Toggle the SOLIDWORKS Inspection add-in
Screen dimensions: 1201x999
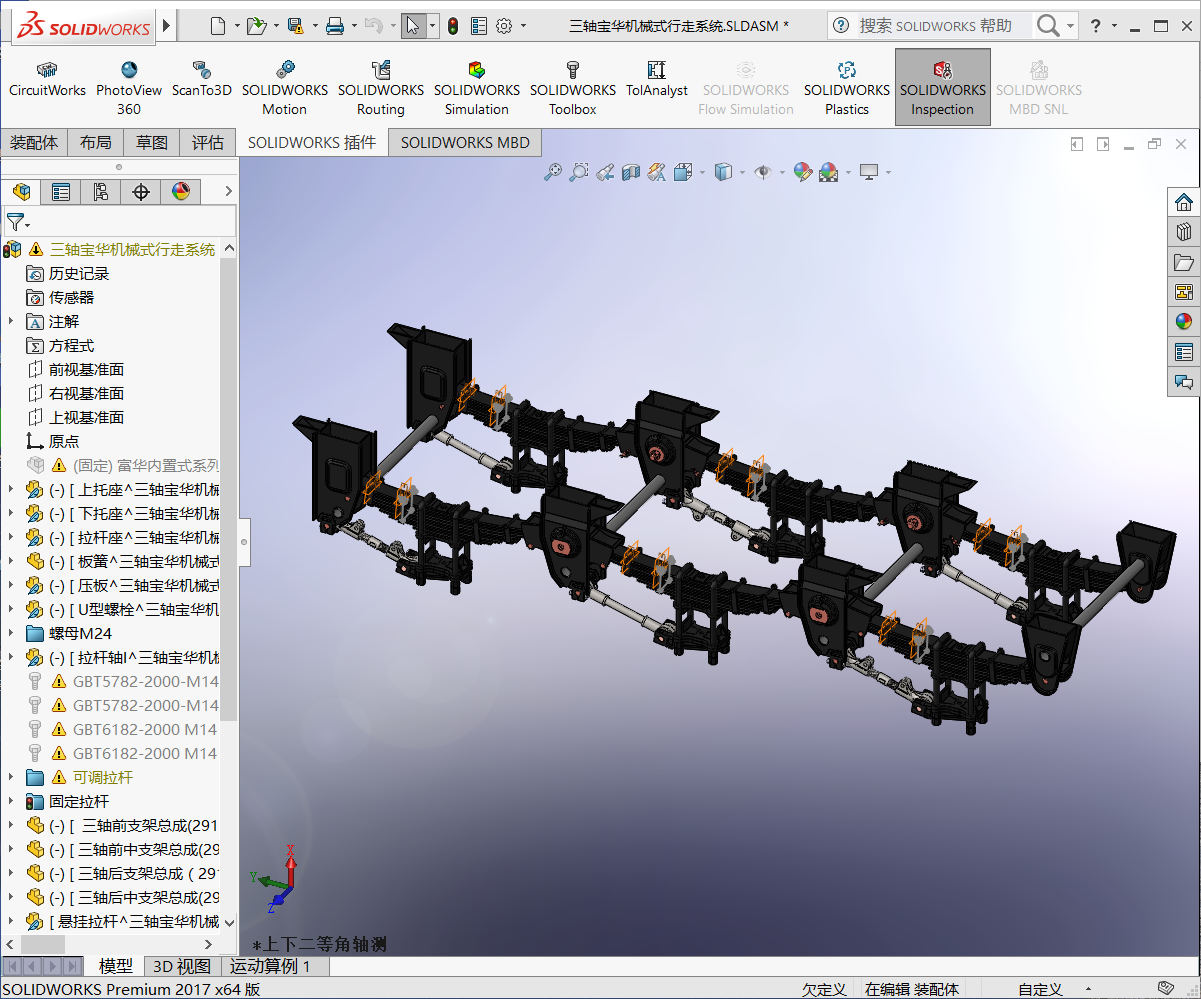click(x=942, y=88)
